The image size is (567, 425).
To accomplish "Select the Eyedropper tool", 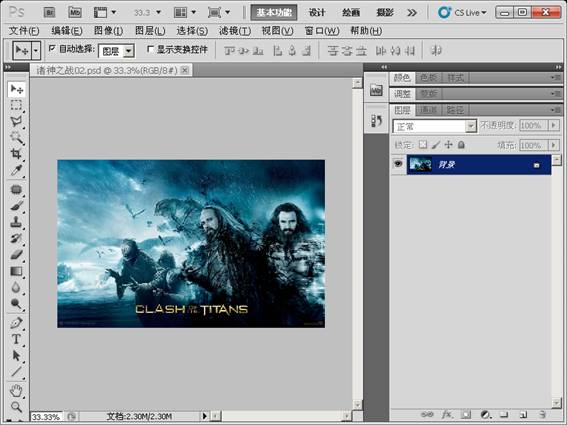I will point(16,170).
